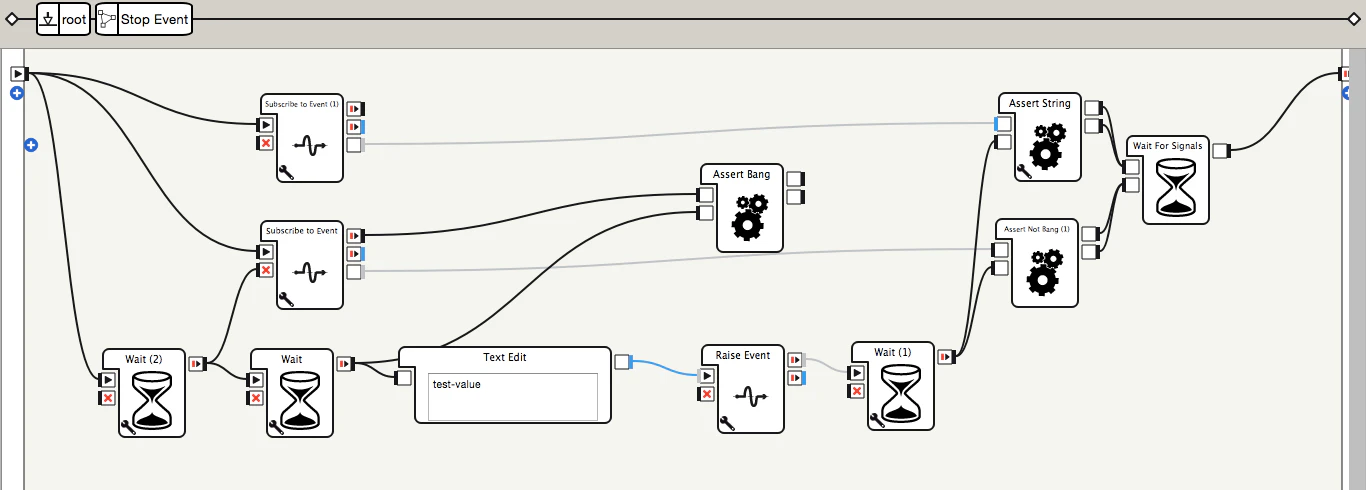Open wrench parameters of Subscribe to Event box

(x=286, y=298)
